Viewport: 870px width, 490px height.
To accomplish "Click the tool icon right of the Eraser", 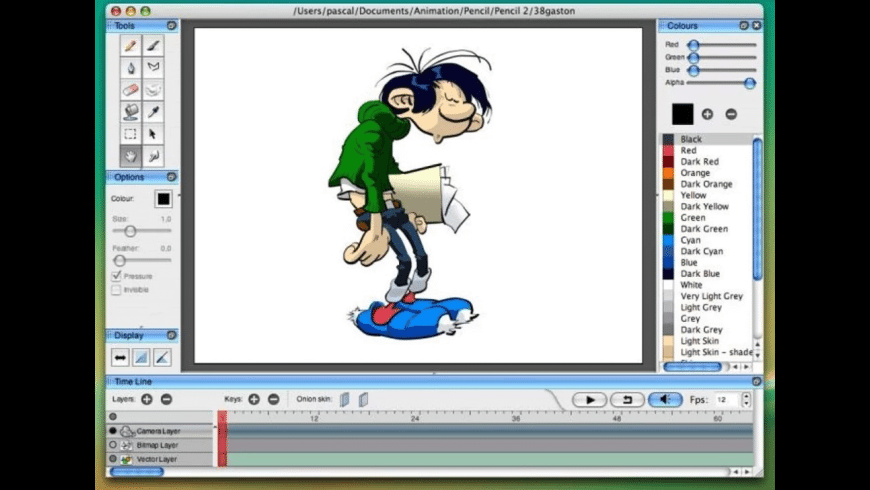I will (154, 90).
